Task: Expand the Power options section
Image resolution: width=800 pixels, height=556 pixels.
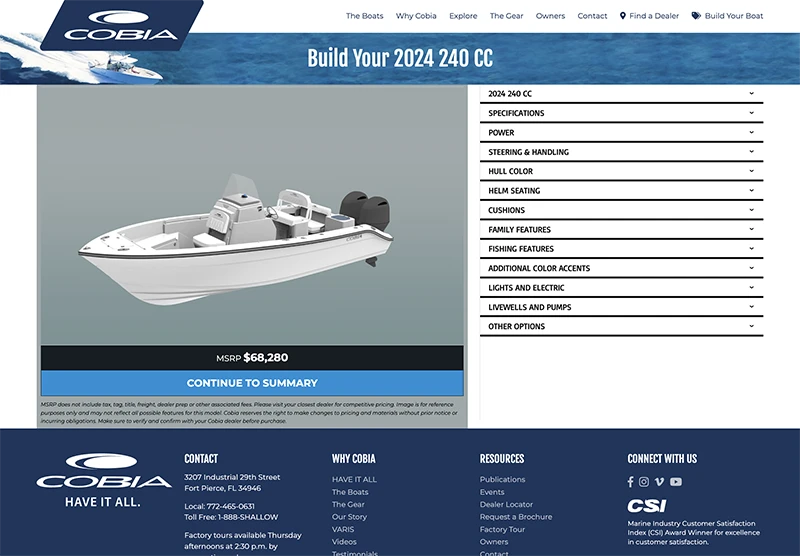Action: (x=621, y=133)
